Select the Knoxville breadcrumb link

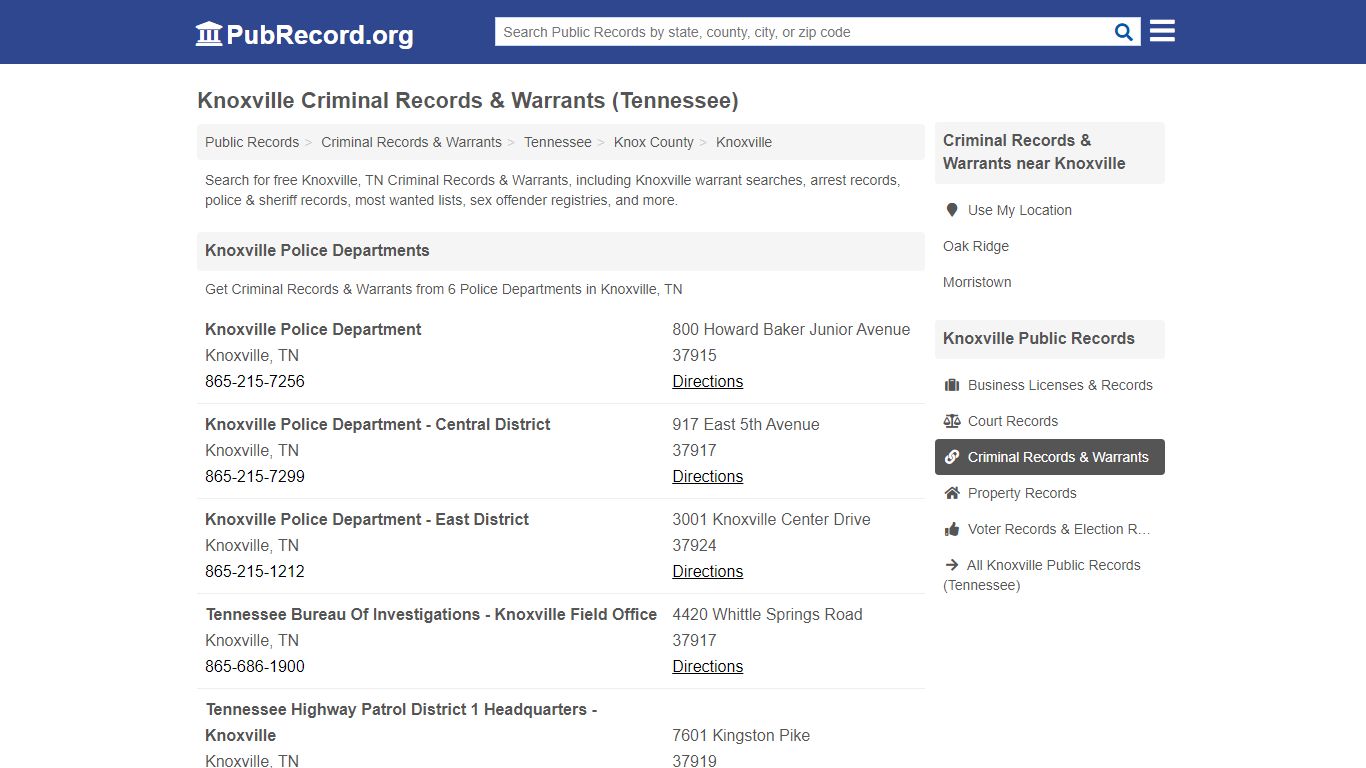tap(744, 142)
